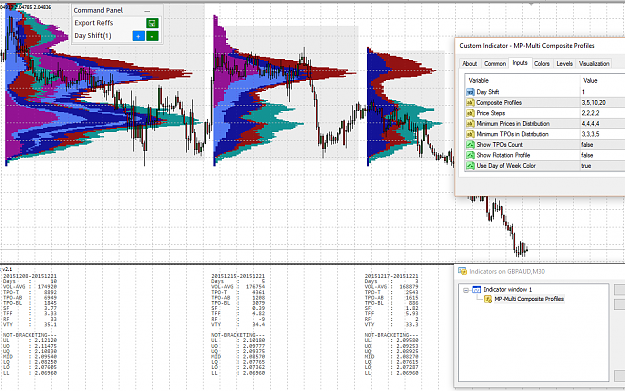Image resolution: width=625 pixels, height=391 pixels.
Task: Click the v2.1 version label
Action: coord(6,269)
